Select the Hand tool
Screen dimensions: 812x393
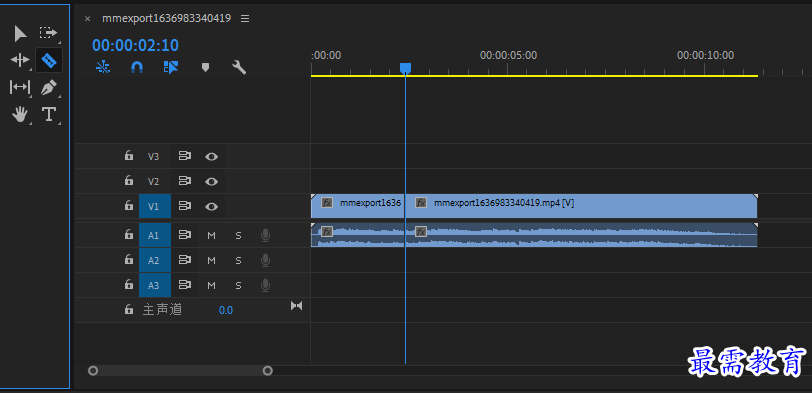click(20, 114)
